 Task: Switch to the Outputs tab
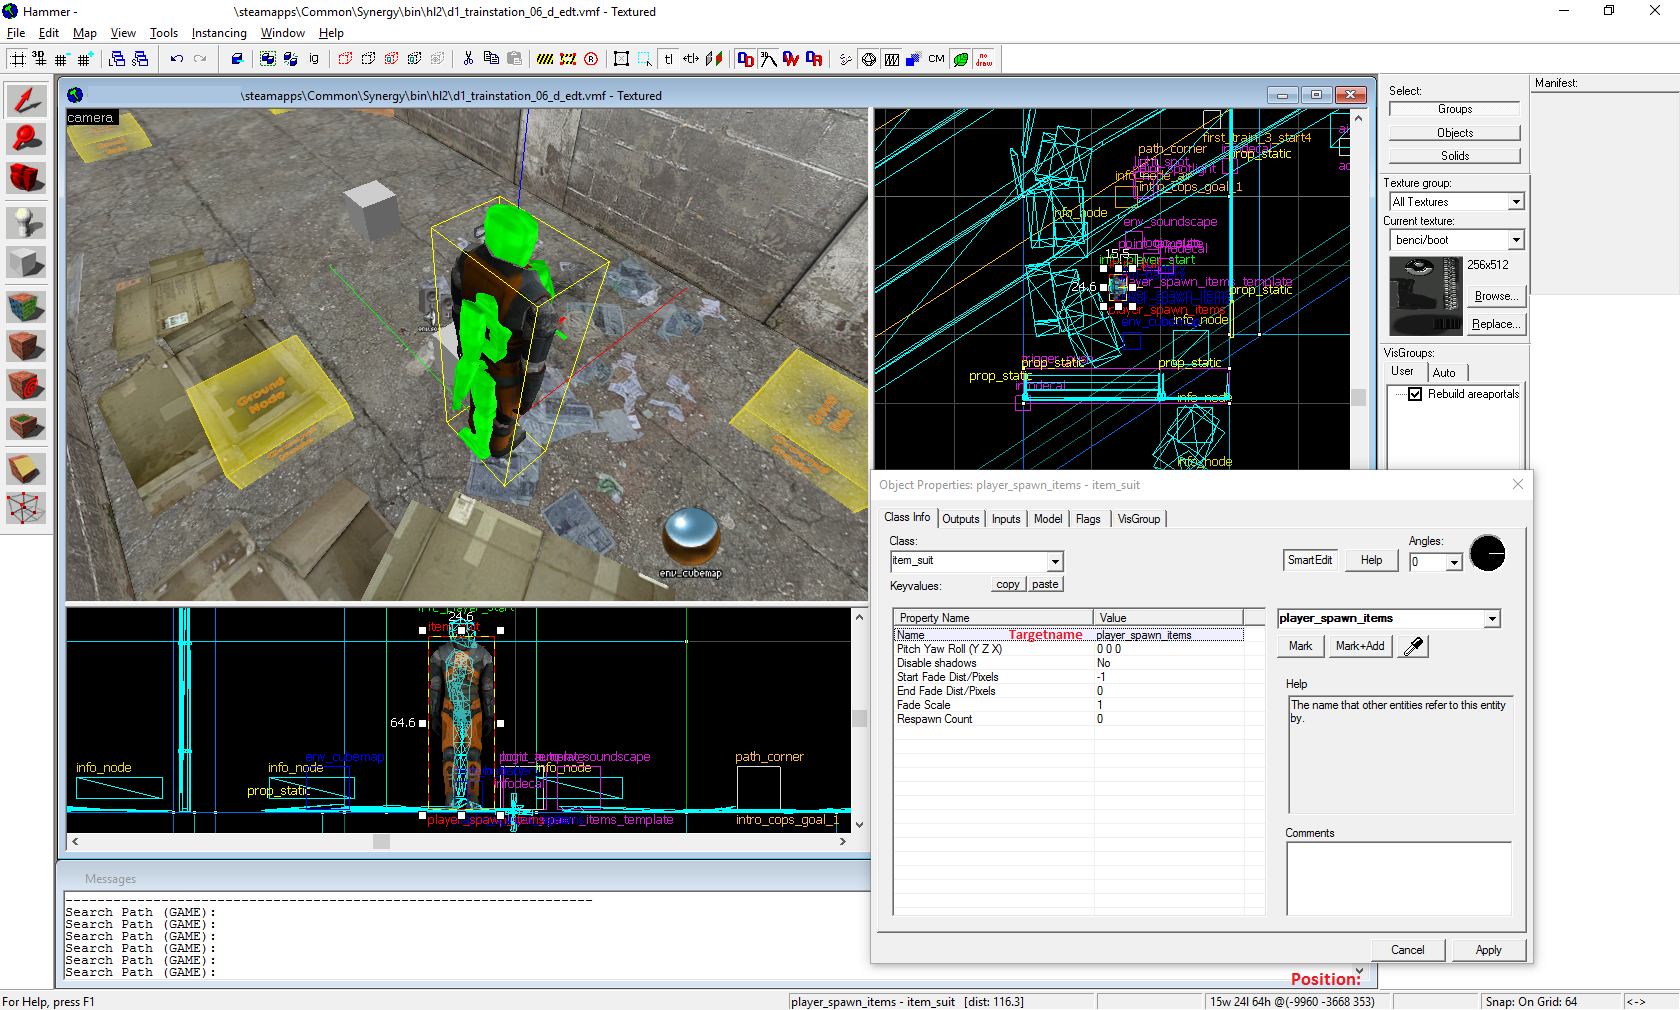click(960, 519)
